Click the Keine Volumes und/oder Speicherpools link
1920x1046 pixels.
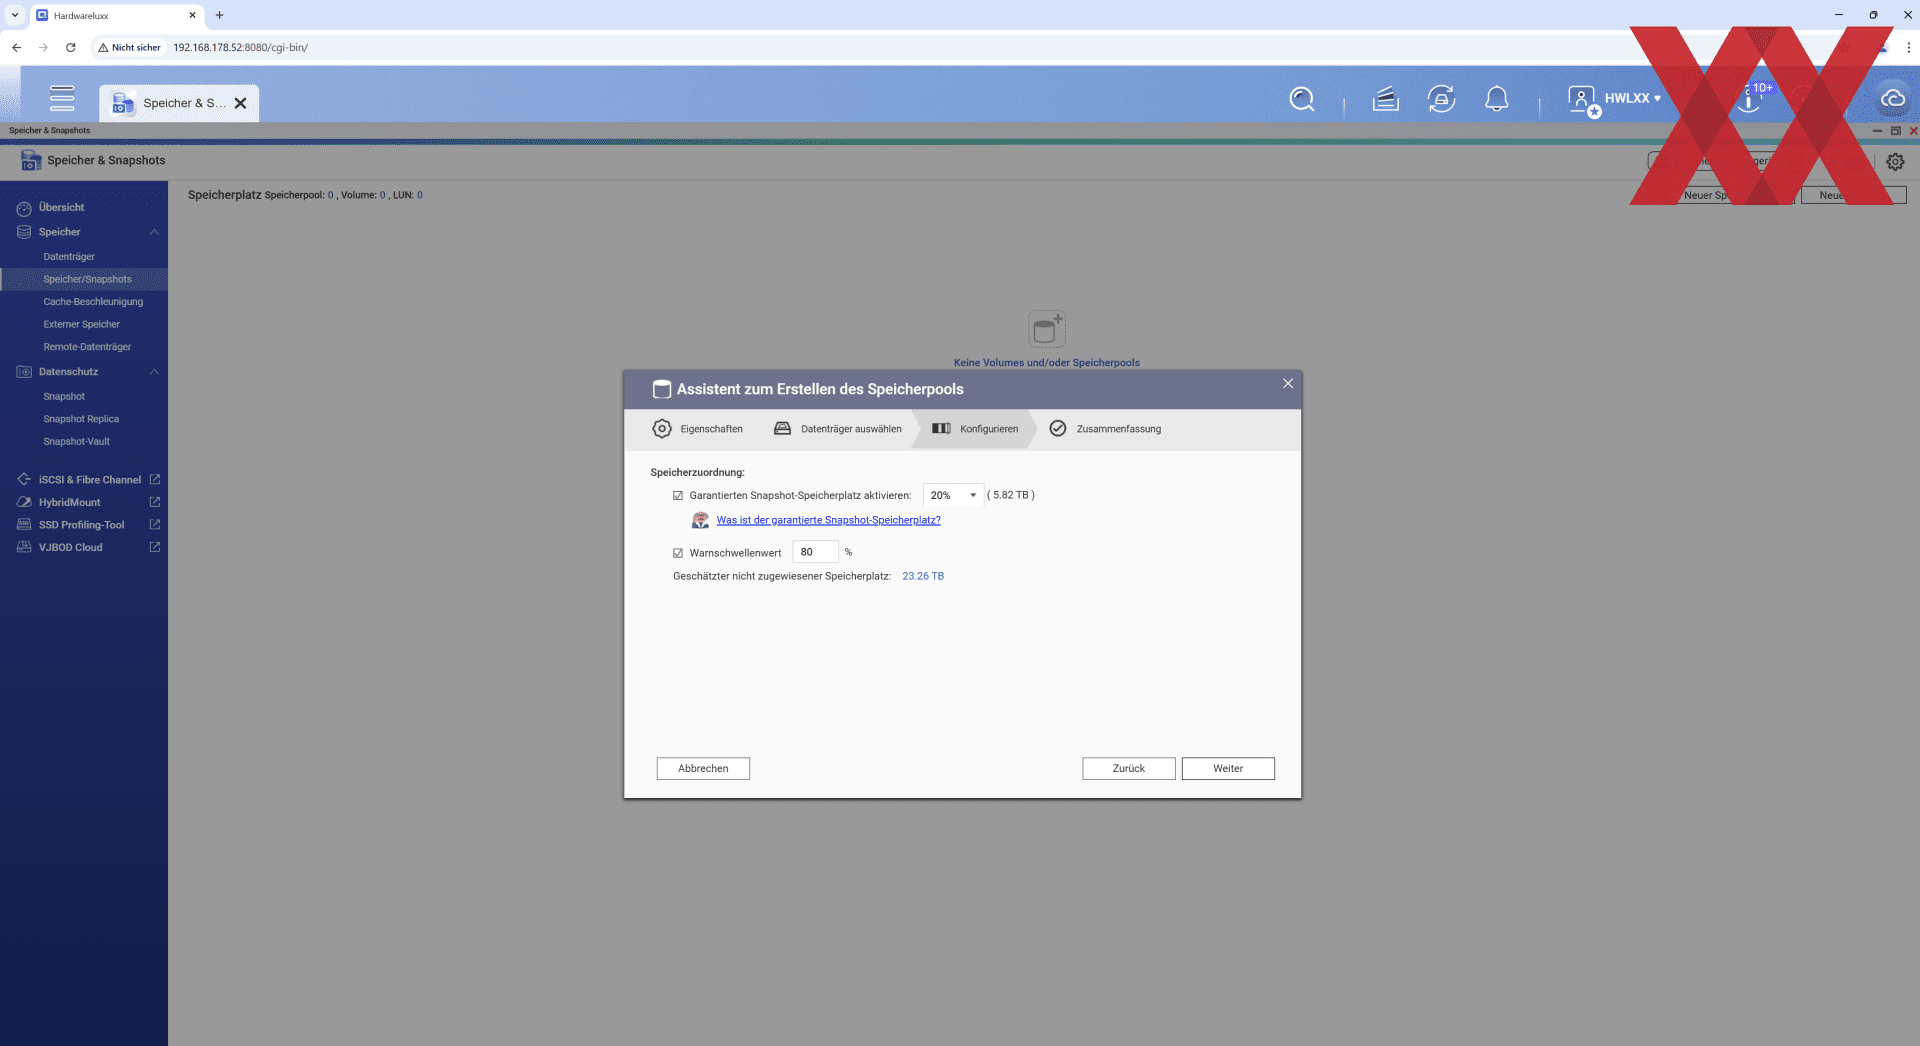[x=1046, y=363]
